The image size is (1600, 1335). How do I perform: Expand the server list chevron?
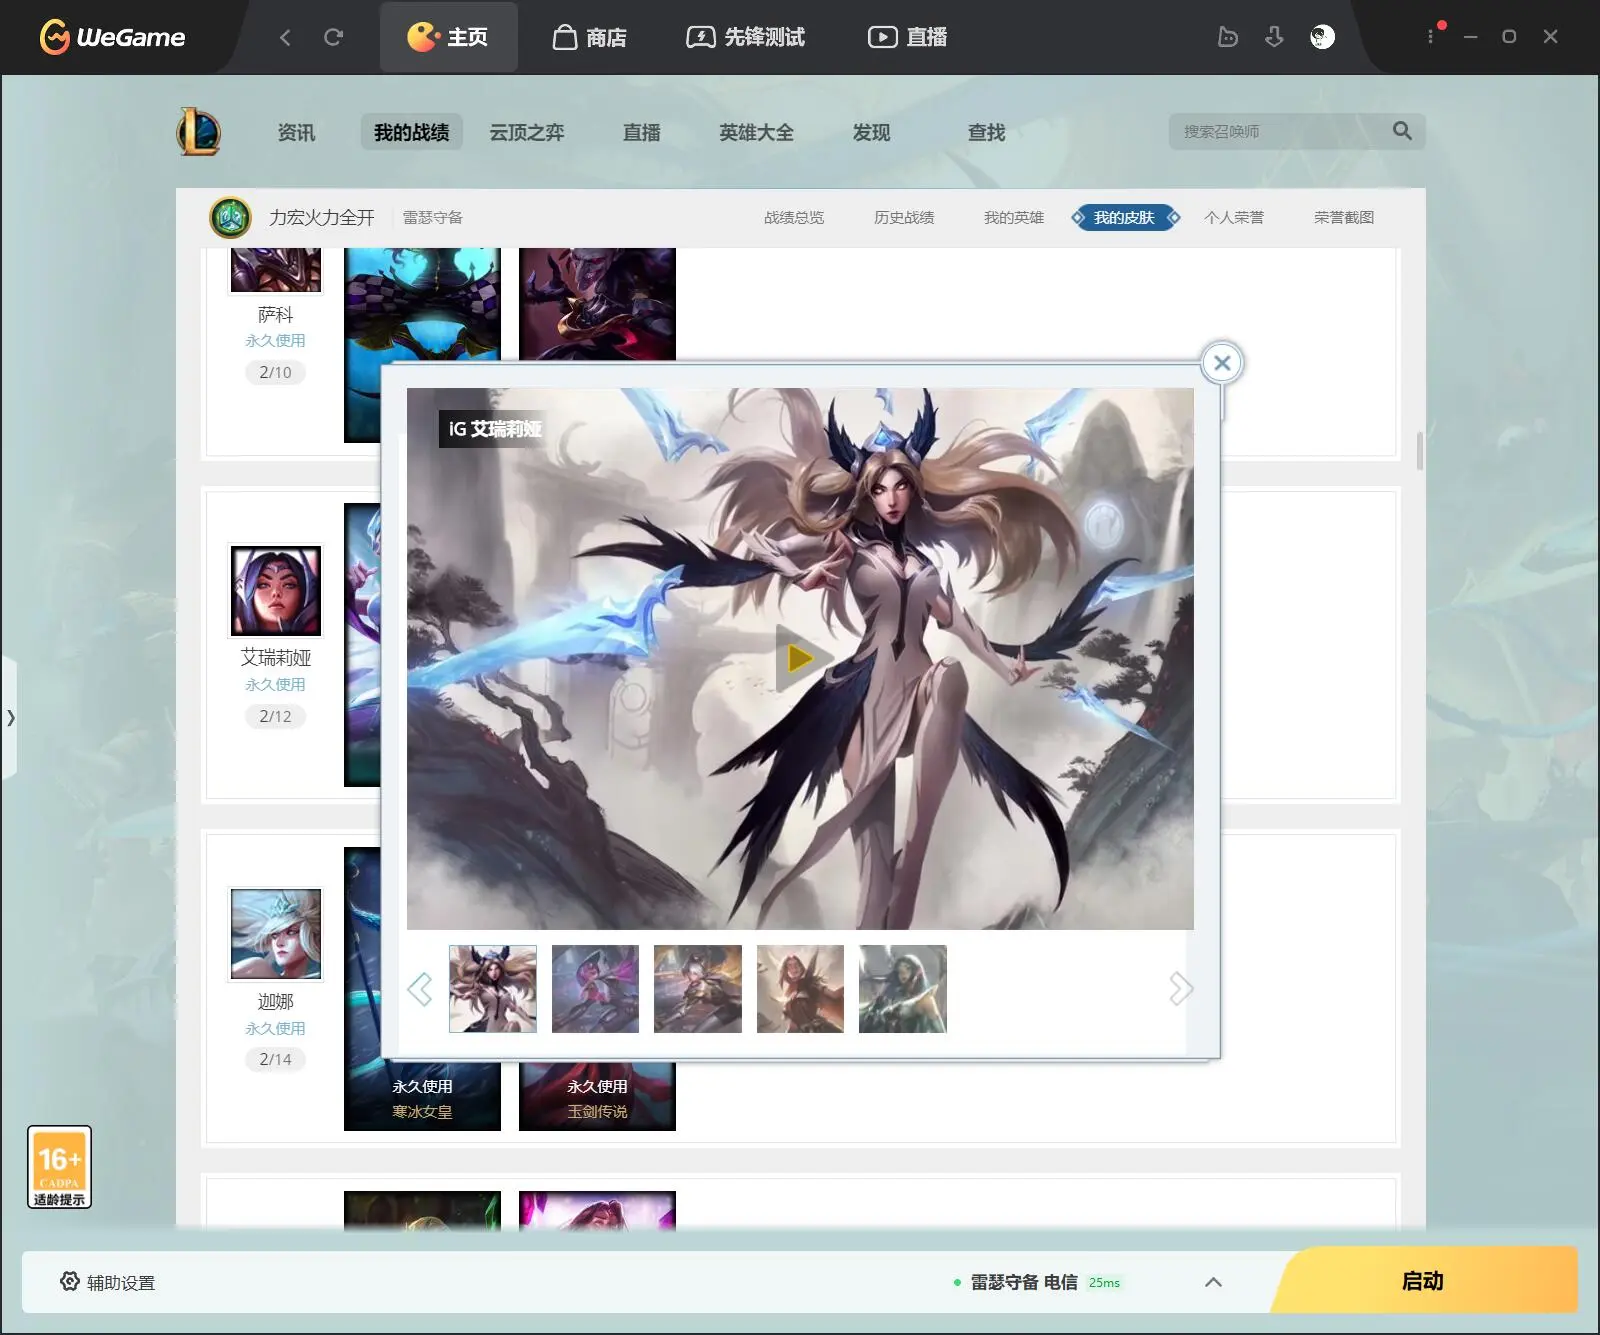(1213, 1282)
